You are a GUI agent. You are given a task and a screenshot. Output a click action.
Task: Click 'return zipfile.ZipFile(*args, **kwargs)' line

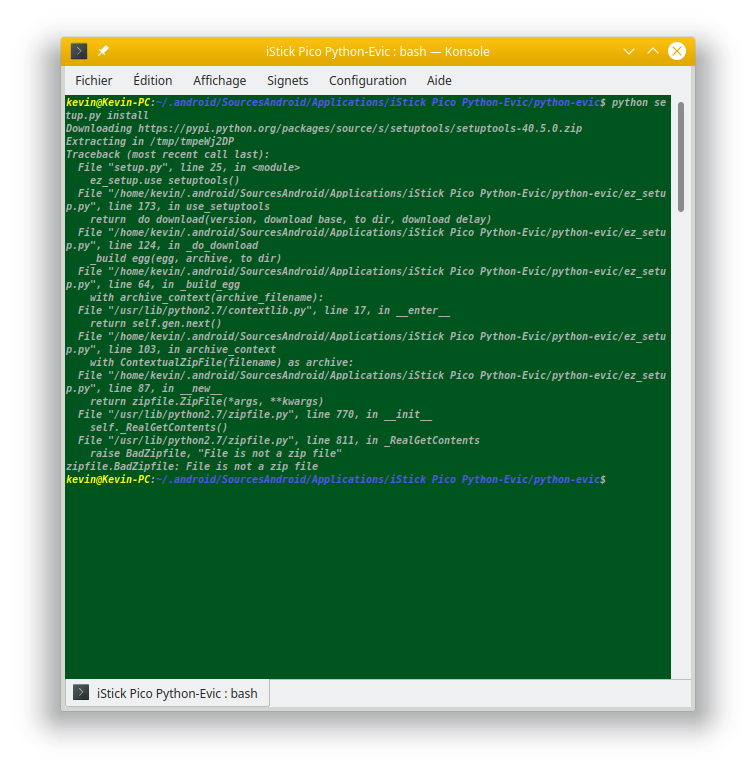tap(207, 401)
